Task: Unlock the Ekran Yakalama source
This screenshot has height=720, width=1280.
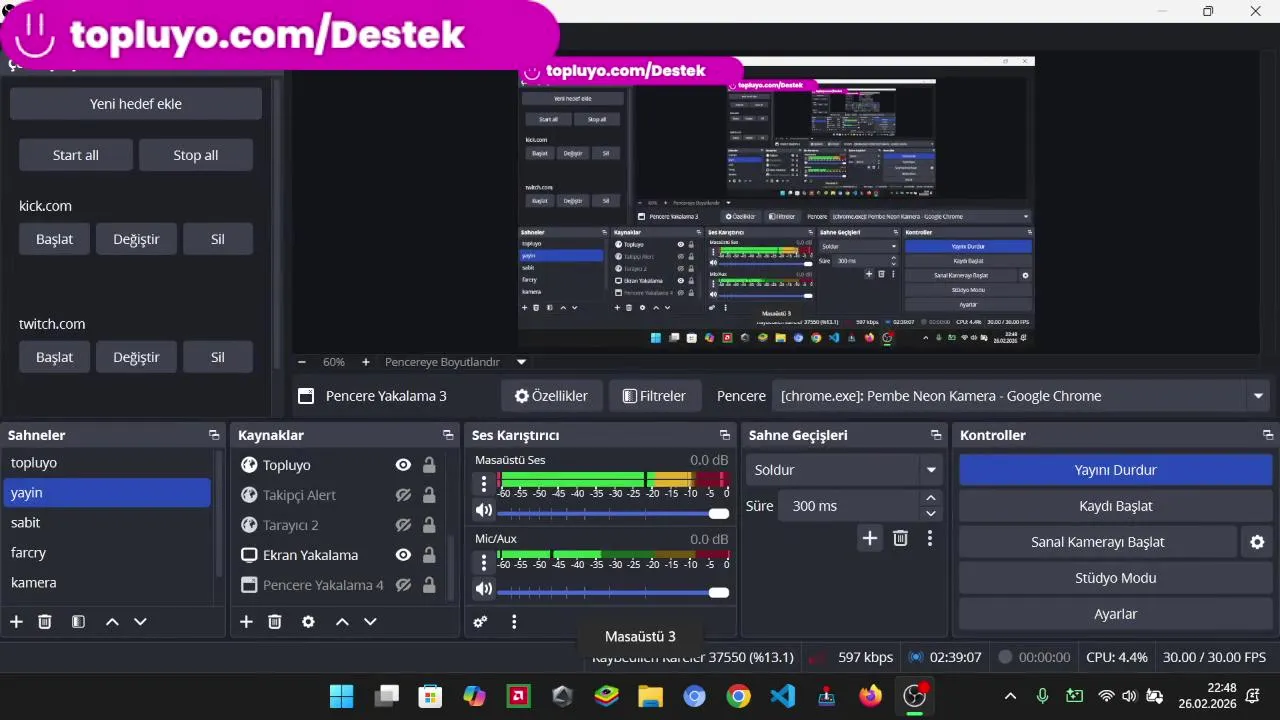Action: [429, 555]
